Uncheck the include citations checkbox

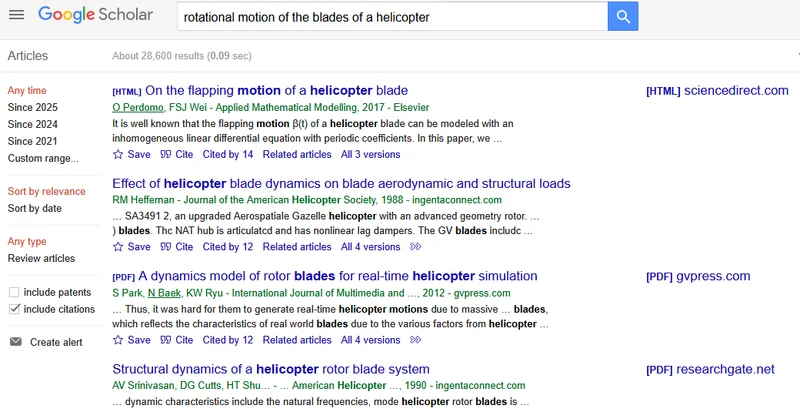click(14, 309)
